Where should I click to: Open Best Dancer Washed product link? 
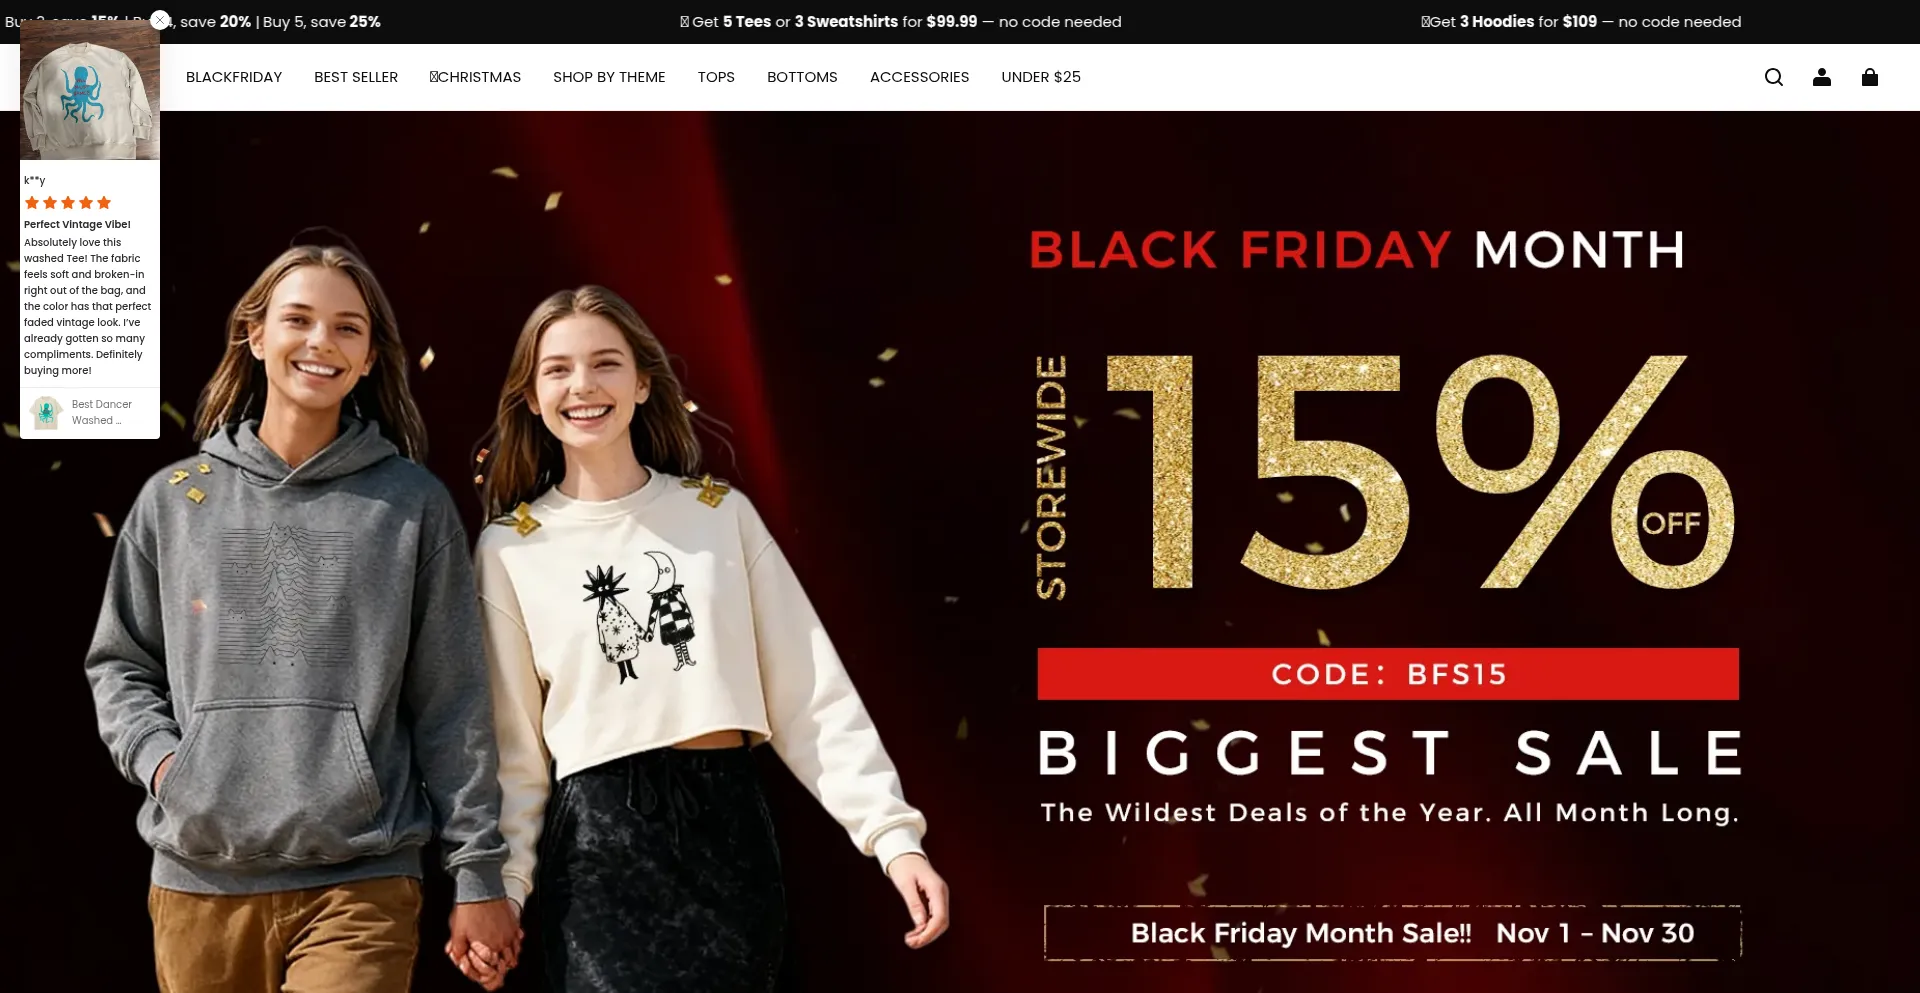tap(101, 412)
